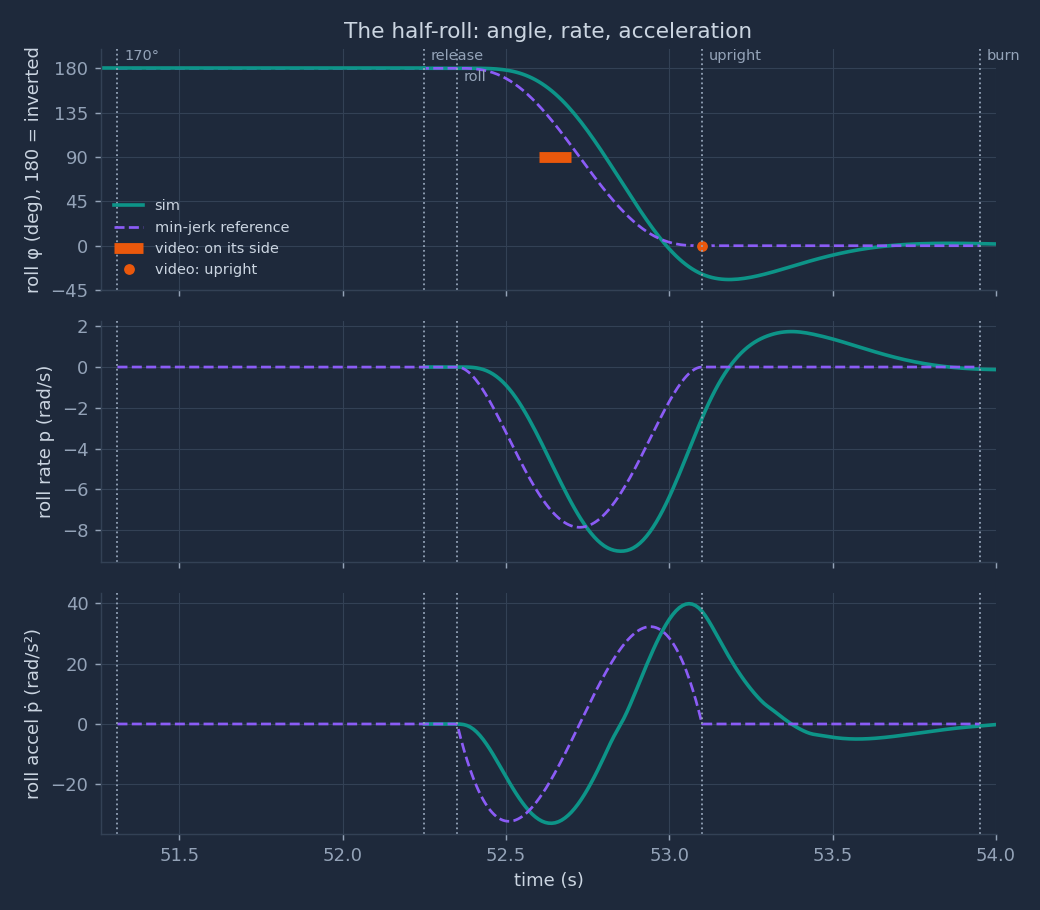The height and width of the screenshot is (910, 1040).
Task: Click the "−45" y-tick label
Action: point(71,291)
